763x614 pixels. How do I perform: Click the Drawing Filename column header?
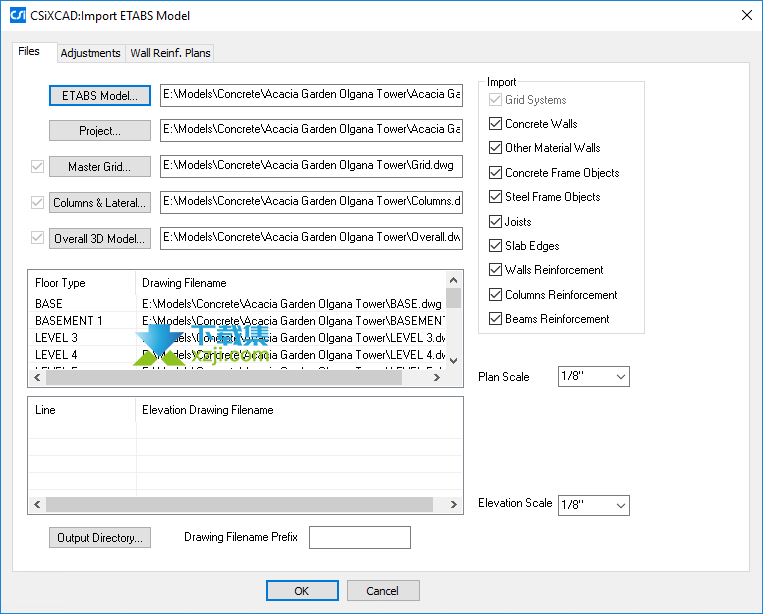click(x=291, y=283)
